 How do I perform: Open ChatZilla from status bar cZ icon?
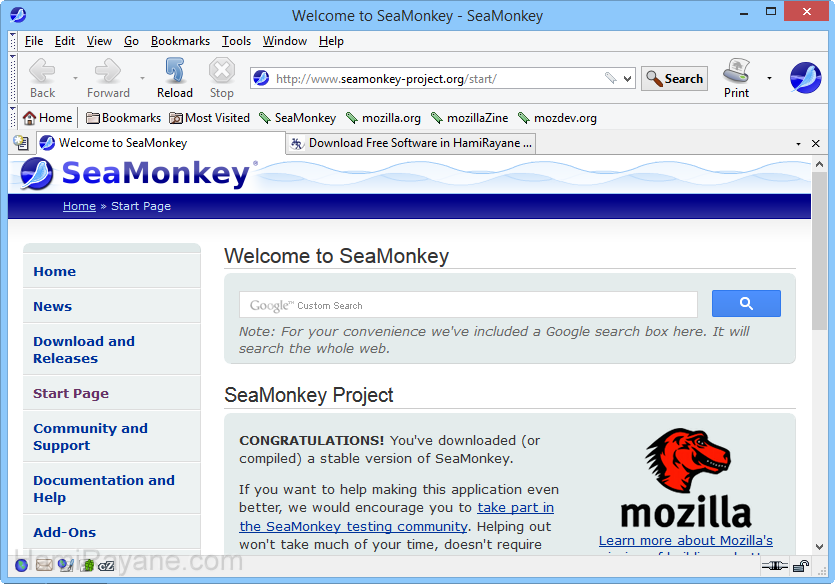click(106, 565)
